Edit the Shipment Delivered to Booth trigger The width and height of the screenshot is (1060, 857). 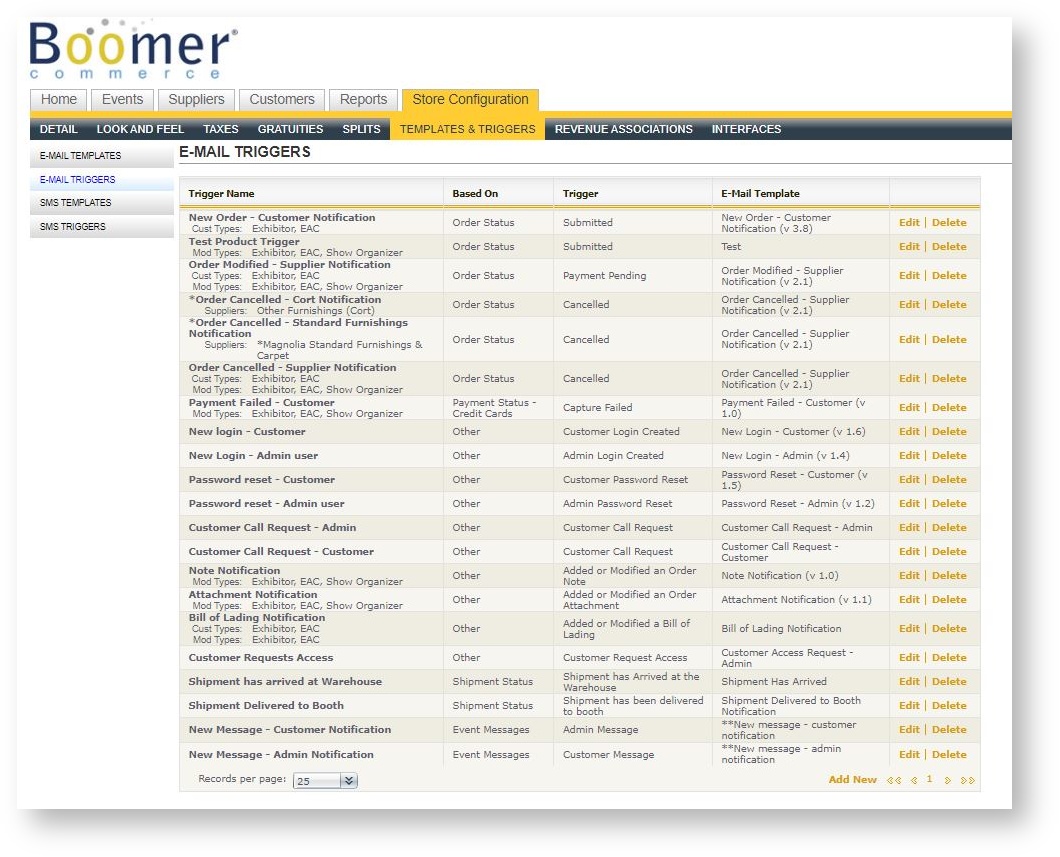pos(908,706)
